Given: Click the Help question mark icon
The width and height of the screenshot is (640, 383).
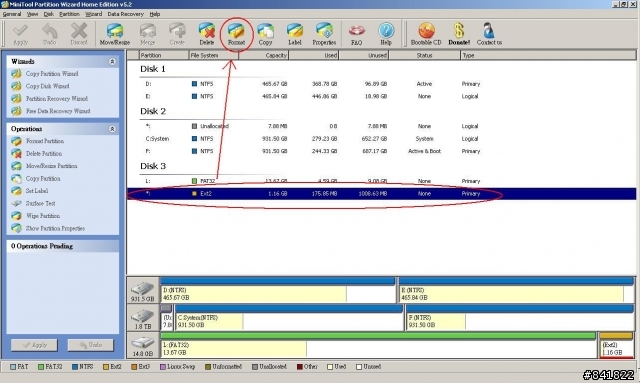Looking at the screenshot, I should pyautogui.click(x=386, y=34).
